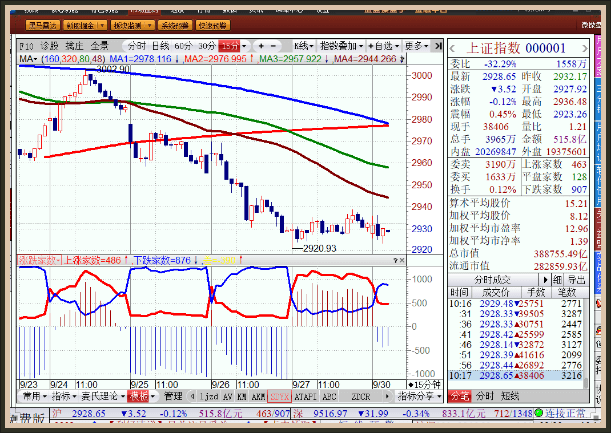Image resolution: width=611 pixels, height=433 pixels.
Task: Select the highlighted 15分 period
Action: point(229,46)
